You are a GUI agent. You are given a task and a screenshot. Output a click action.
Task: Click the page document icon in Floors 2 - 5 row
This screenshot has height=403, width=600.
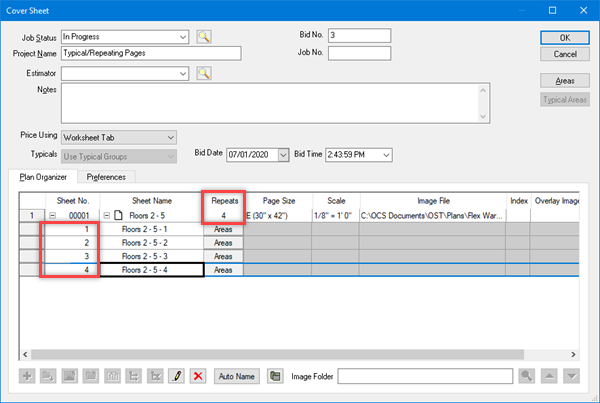click(x=119, y=215)
